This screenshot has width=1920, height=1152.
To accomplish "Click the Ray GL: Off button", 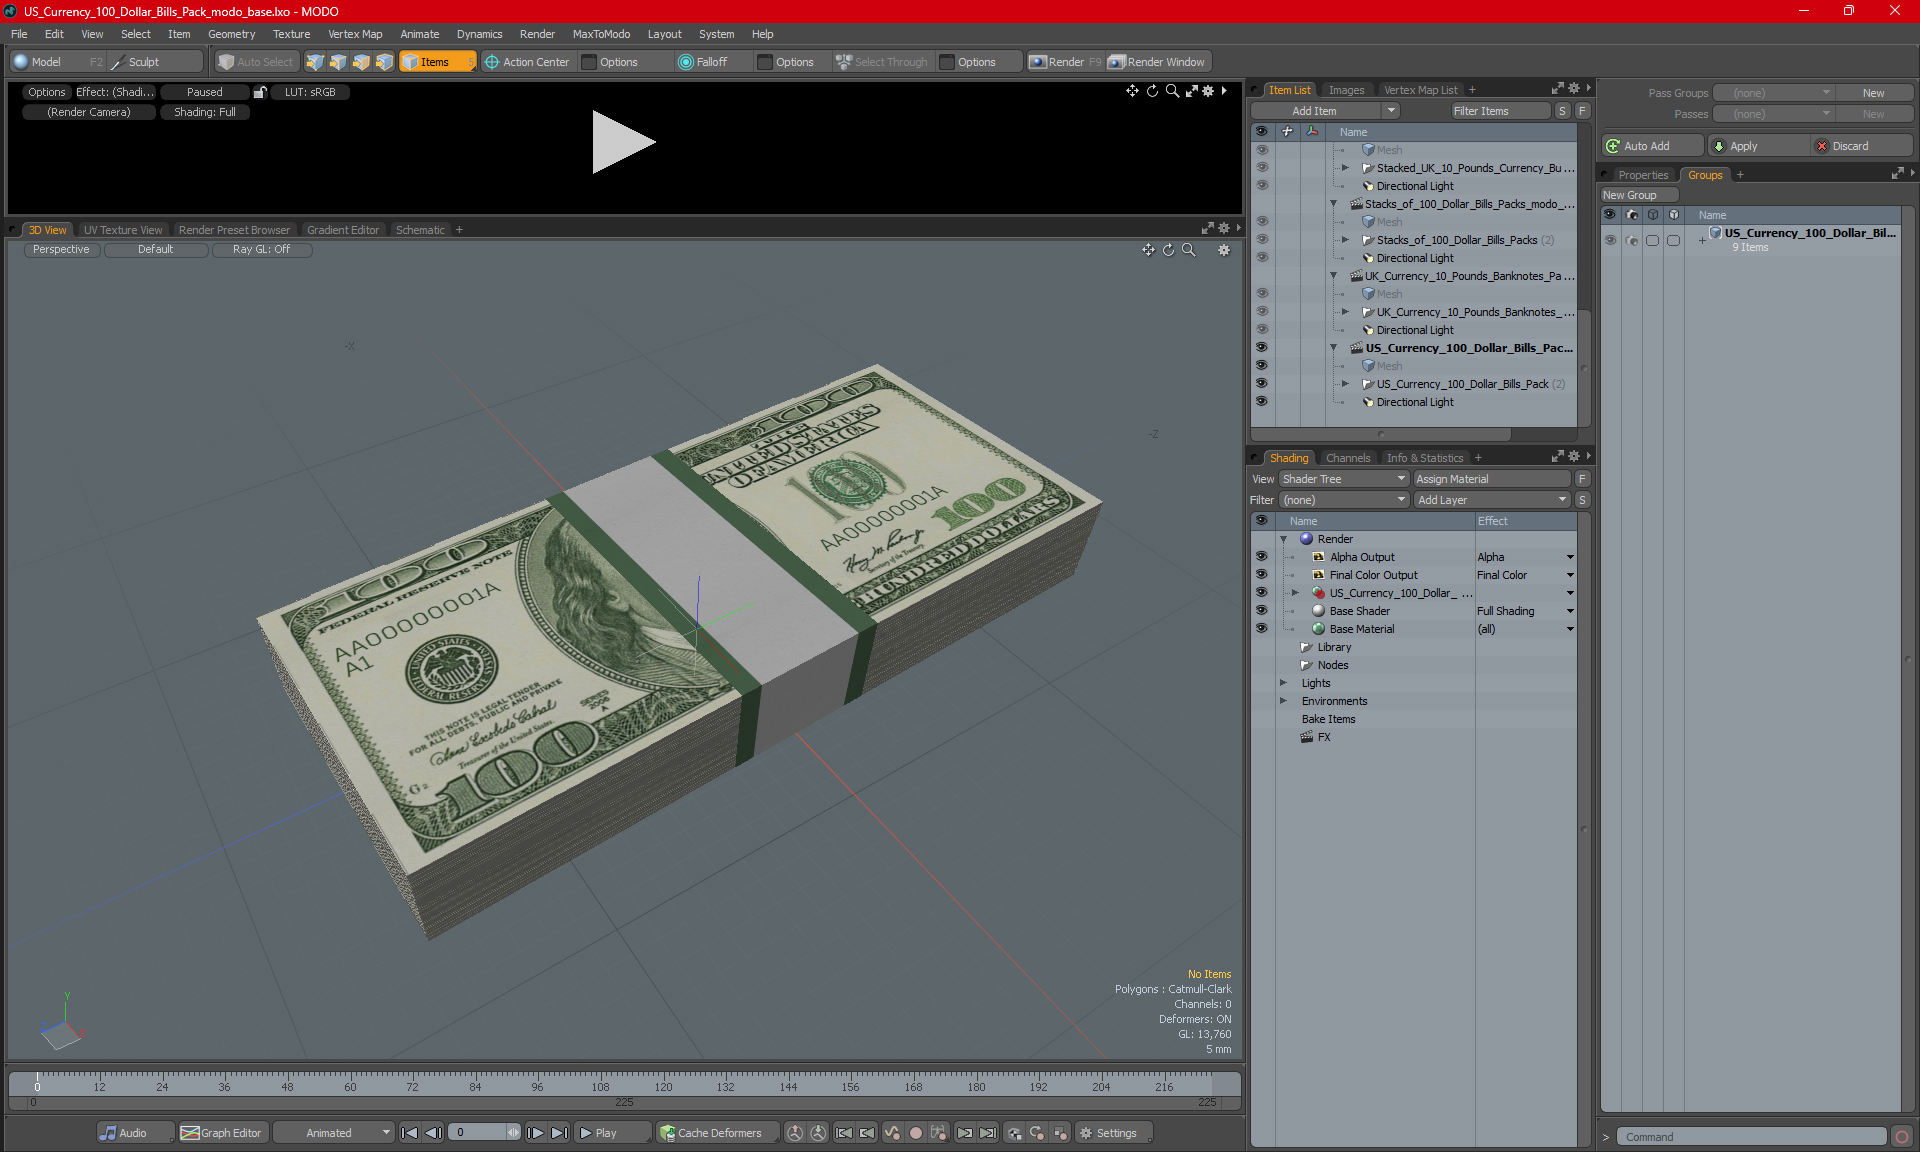I will [x=262, y=250].
